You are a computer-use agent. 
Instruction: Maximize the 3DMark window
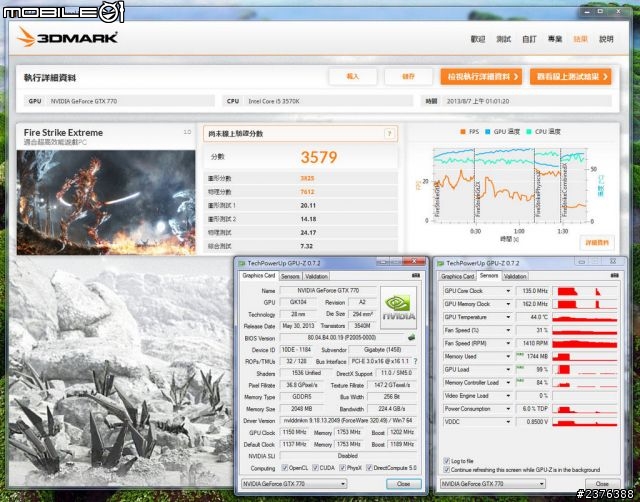click(600, 12)
